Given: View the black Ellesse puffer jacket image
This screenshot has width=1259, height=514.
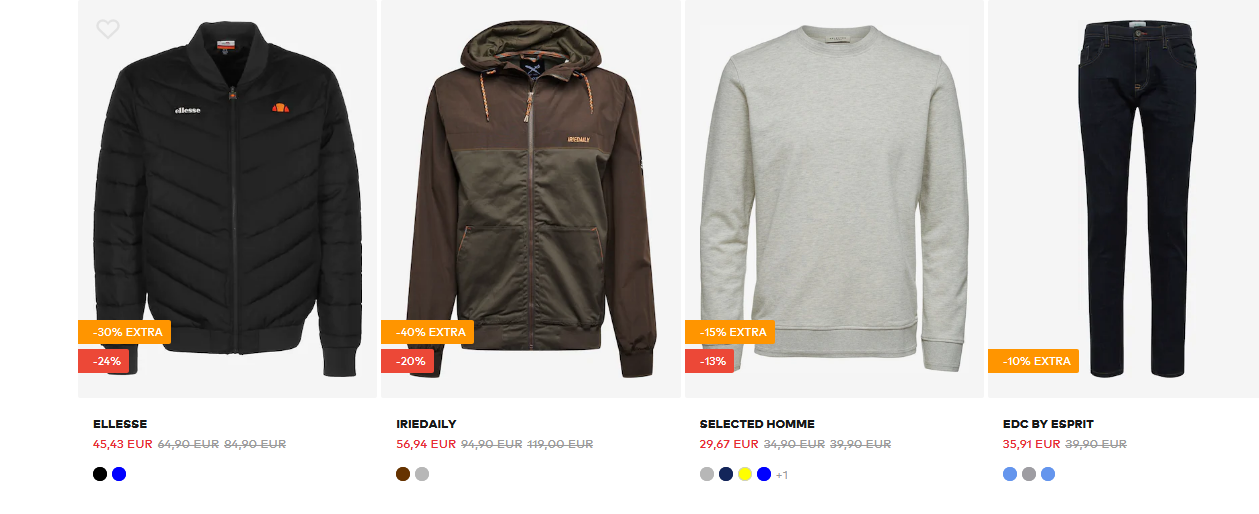Looking at the screenshot, I should click(227, 198).
